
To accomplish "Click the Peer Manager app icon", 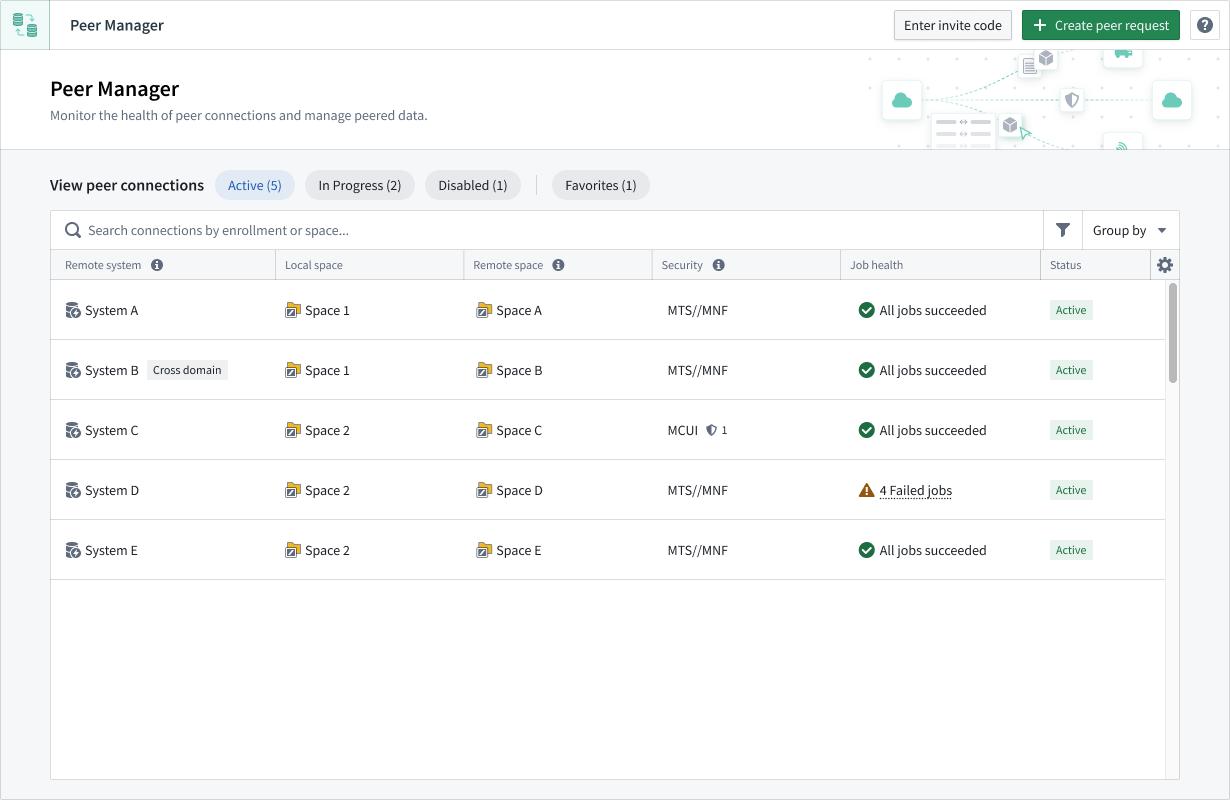I will point(24,24).
